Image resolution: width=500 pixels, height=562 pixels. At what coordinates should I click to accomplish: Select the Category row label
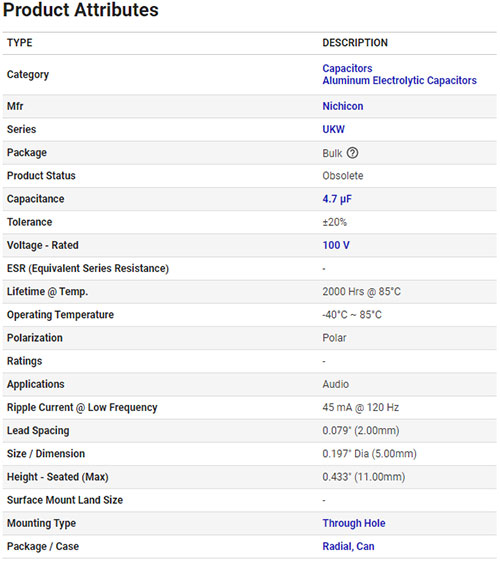pyautogui.click(x=28, y=75)
